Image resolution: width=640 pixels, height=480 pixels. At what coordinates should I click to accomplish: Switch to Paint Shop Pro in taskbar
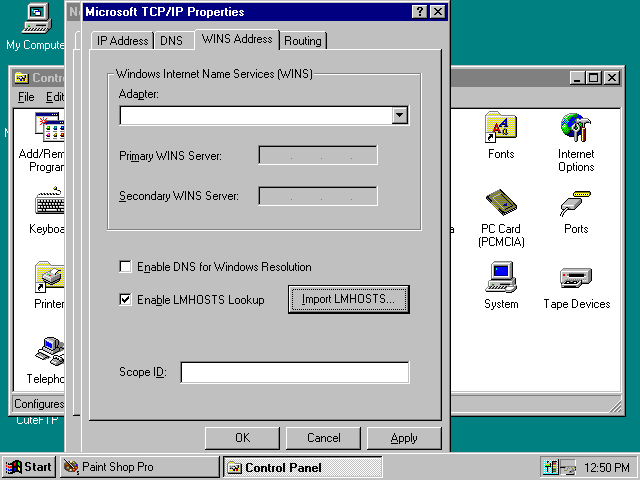point(138,467)
